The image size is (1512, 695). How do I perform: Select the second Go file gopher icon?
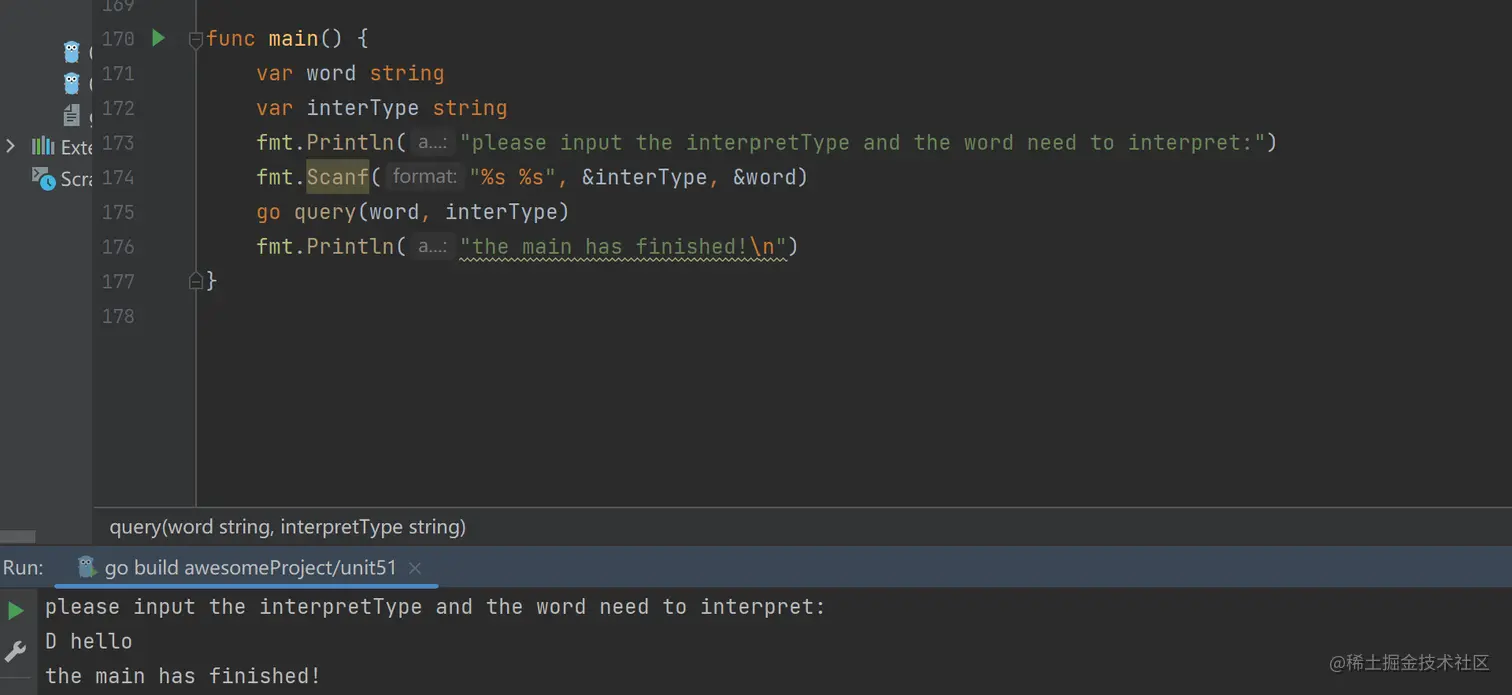[x=71, y=83]
